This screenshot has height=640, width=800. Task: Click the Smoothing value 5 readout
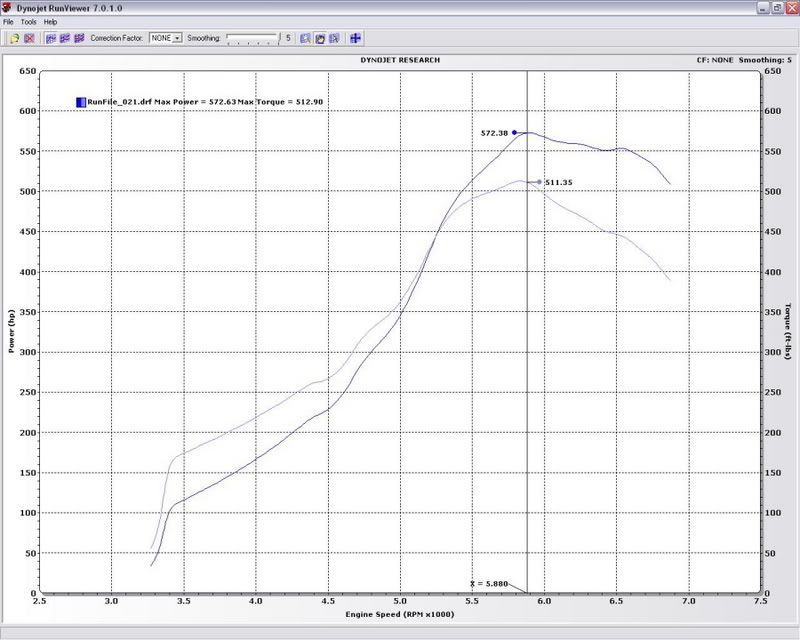click(288, 38)
